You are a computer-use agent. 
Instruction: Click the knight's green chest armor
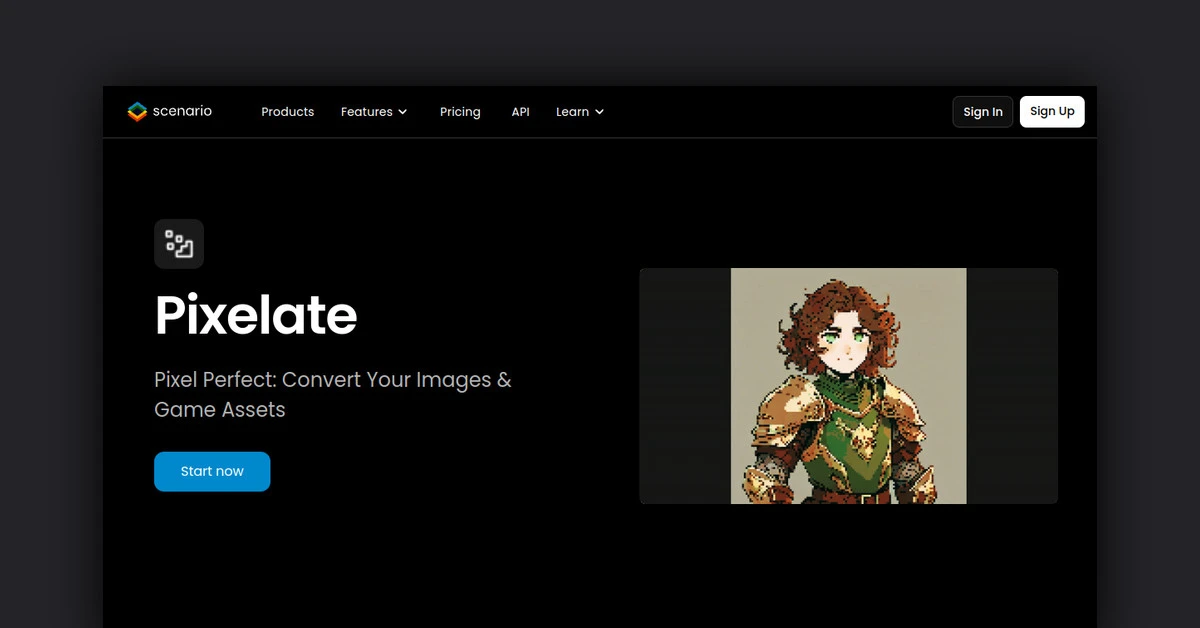click(848, 442)
